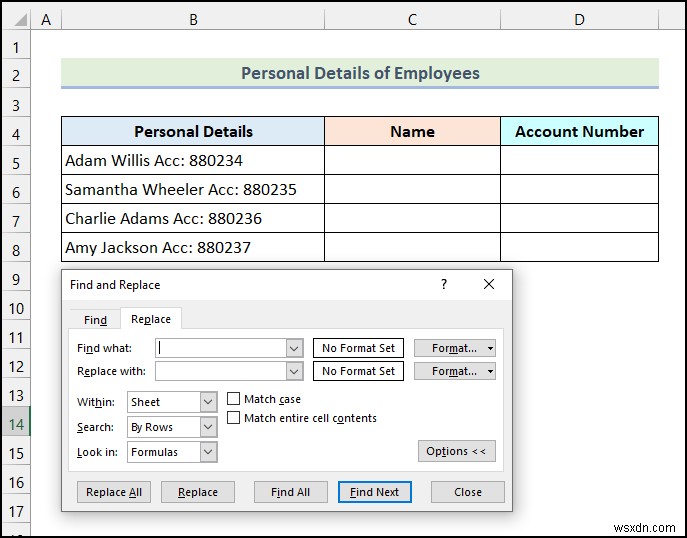Click the No Format Set preview for Replace with
Screen dimensions: 687x538
(x=358, y=372)
